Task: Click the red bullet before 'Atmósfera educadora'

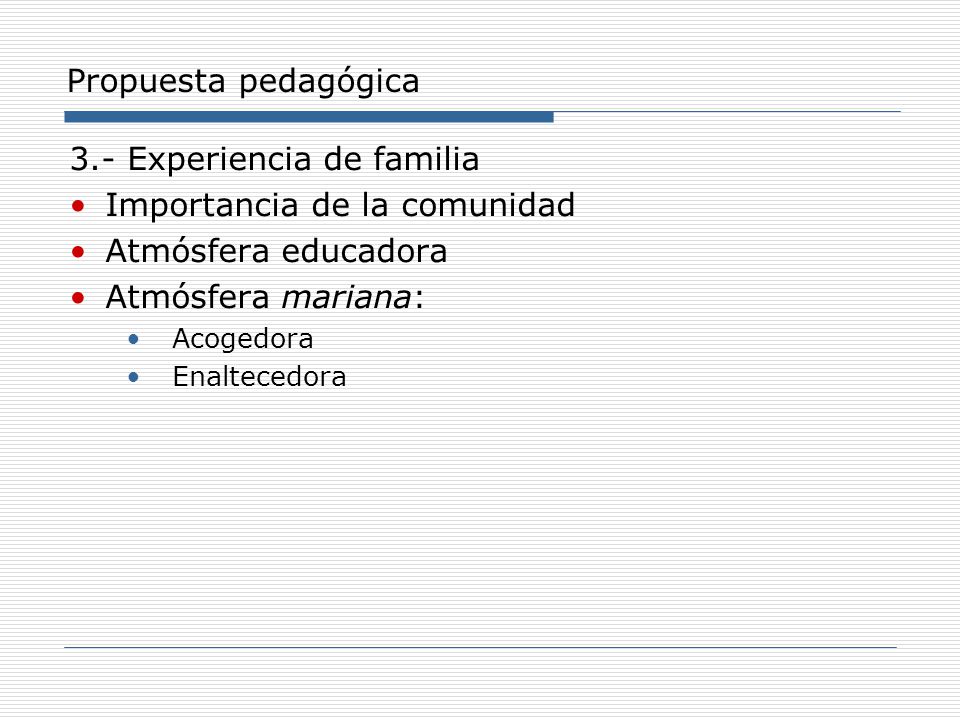Action: point(78,252)
